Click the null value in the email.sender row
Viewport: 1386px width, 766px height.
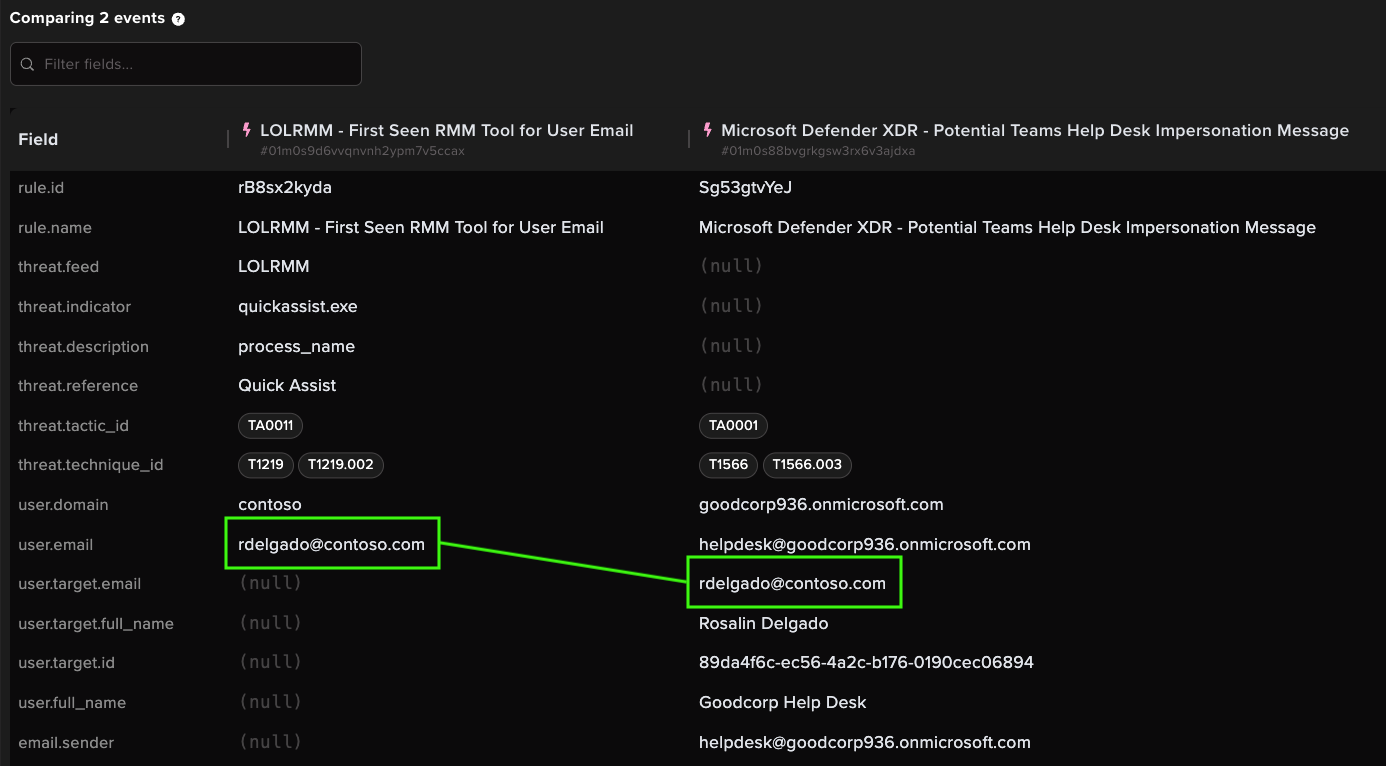click(x=270, y=742)
